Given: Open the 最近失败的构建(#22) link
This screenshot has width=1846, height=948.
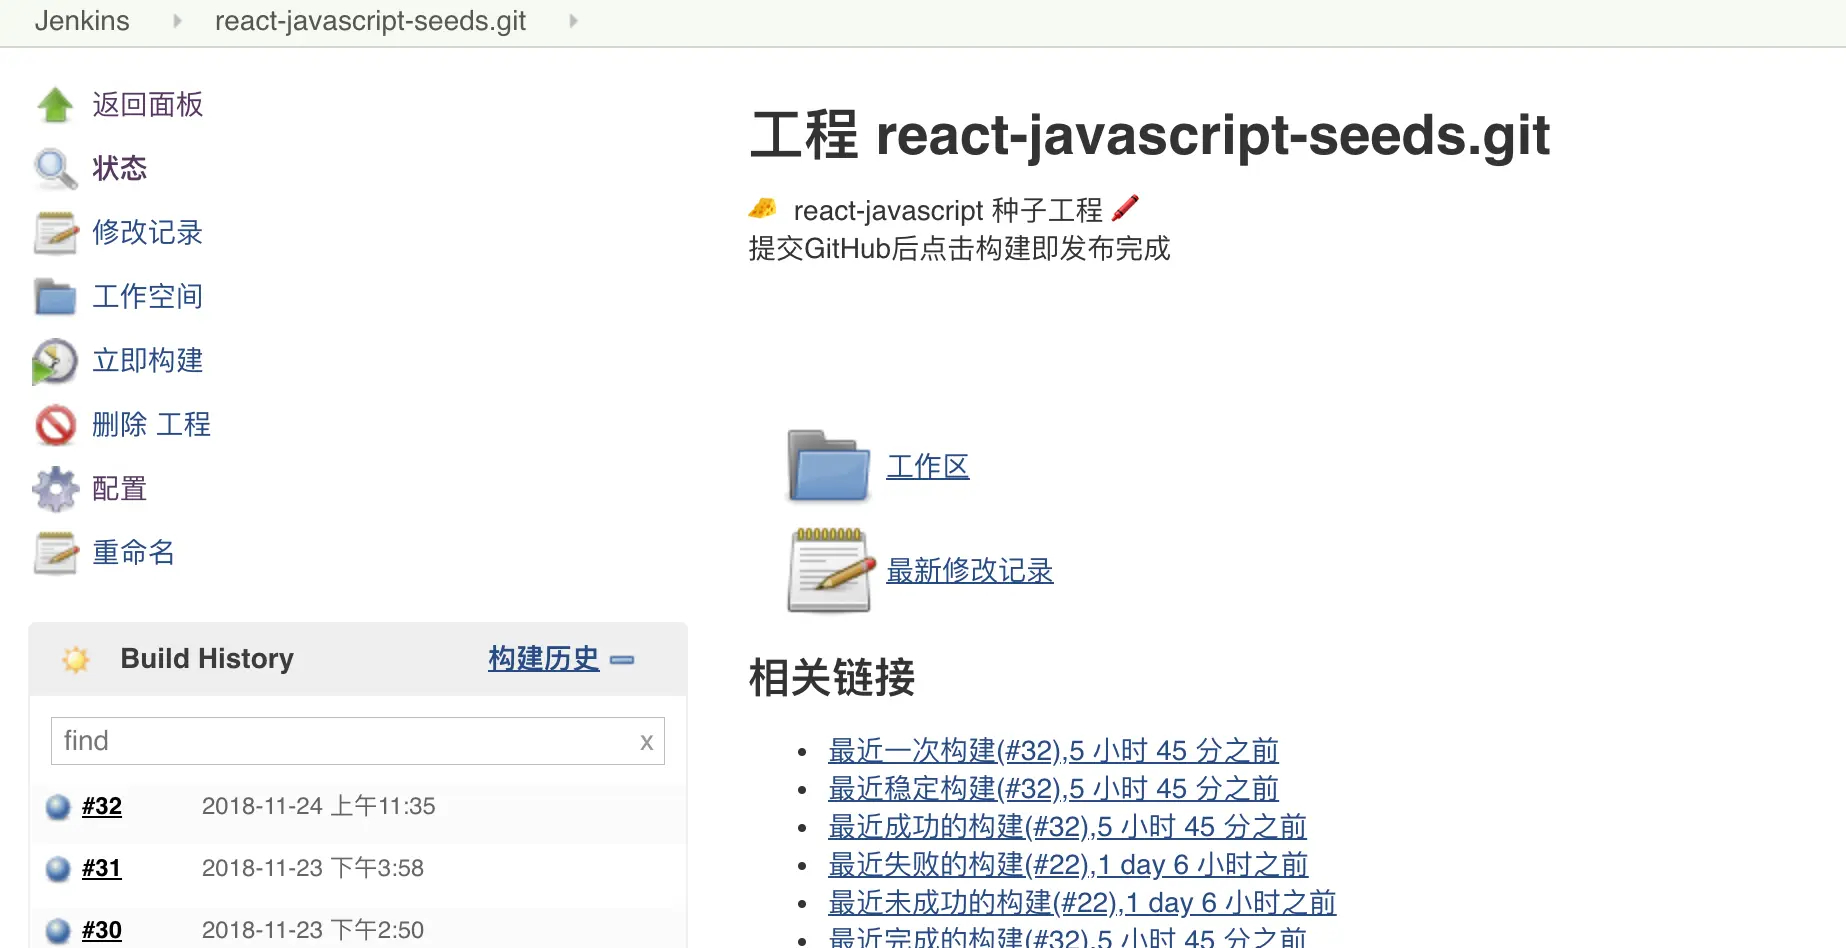Looking at the screenshot, I should point(1068,865).
